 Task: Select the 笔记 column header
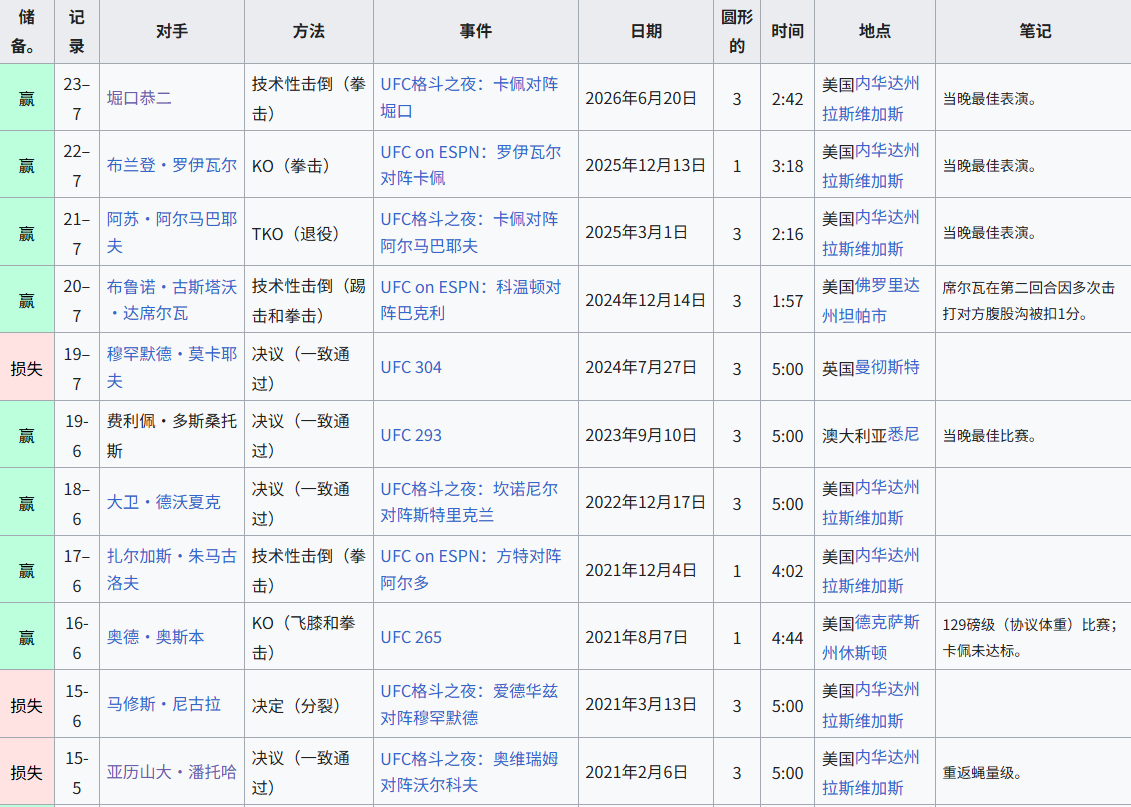pos(1035,31)
